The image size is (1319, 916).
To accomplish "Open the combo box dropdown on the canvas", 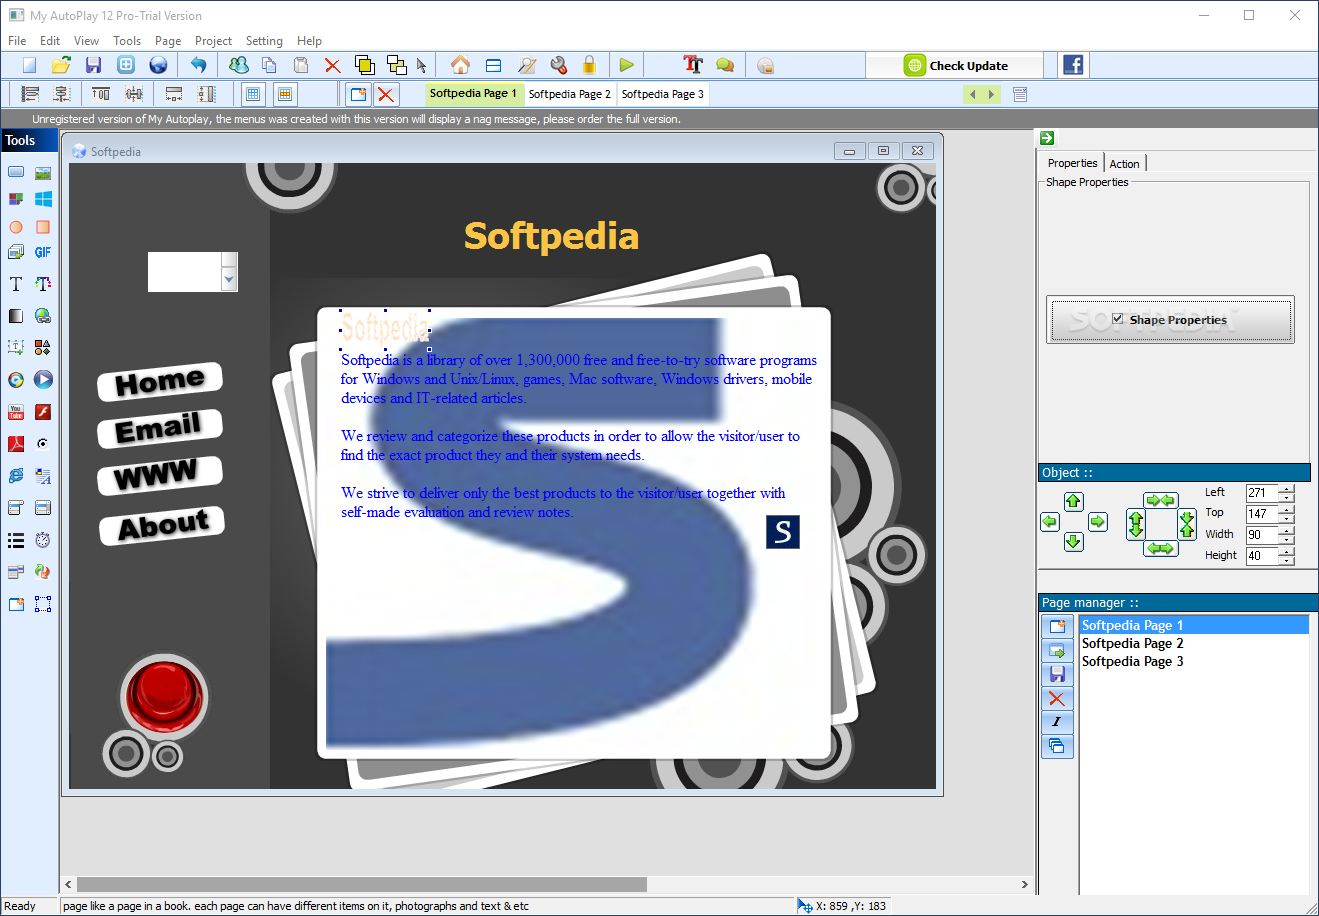I will pyautogui.click(x=230, y=280).
